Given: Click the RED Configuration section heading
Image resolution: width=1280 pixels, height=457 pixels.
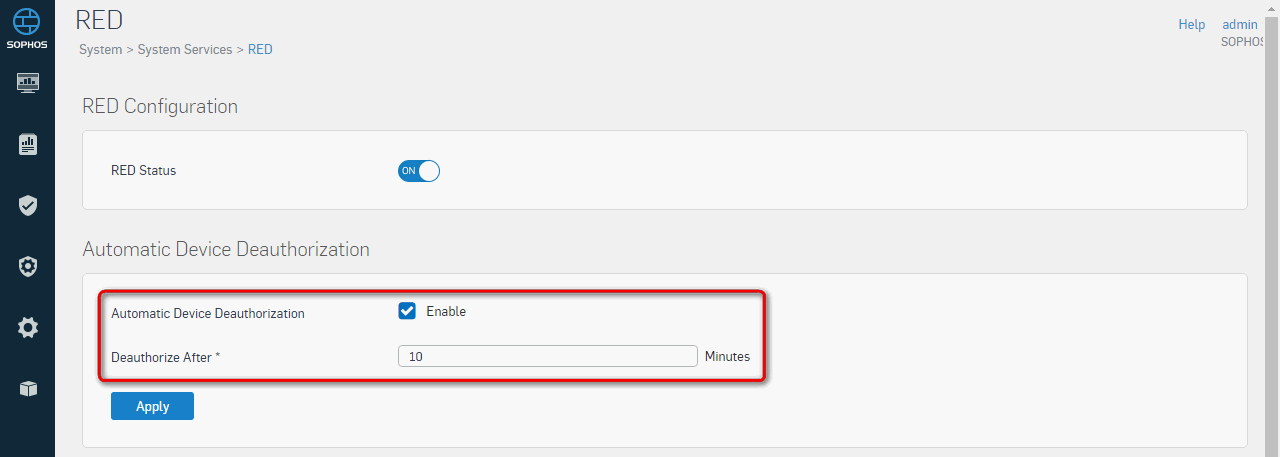Looking at the screenshot, I should (x=160, y=106).
